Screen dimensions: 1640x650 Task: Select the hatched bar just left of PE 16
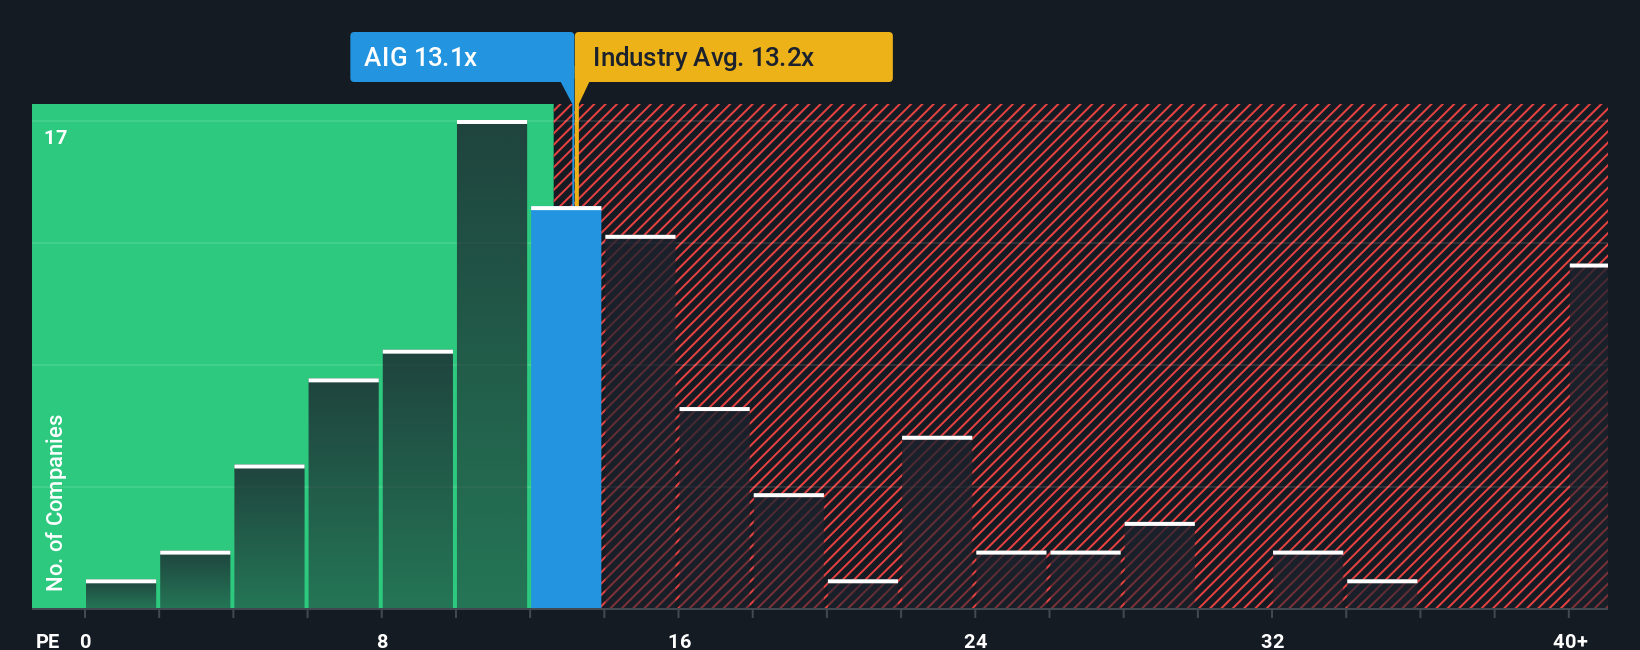(x=640, y=422)
